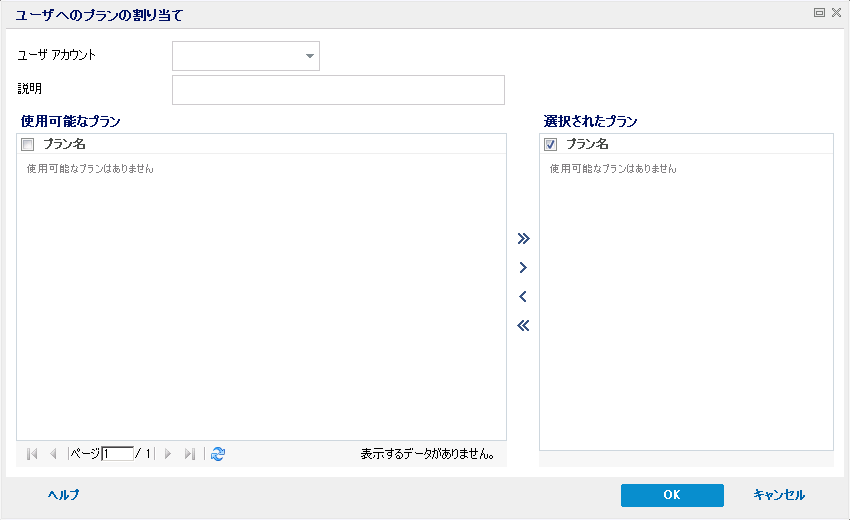
Task: Move all plans to selected list
Action: click(x=522, y=239)
